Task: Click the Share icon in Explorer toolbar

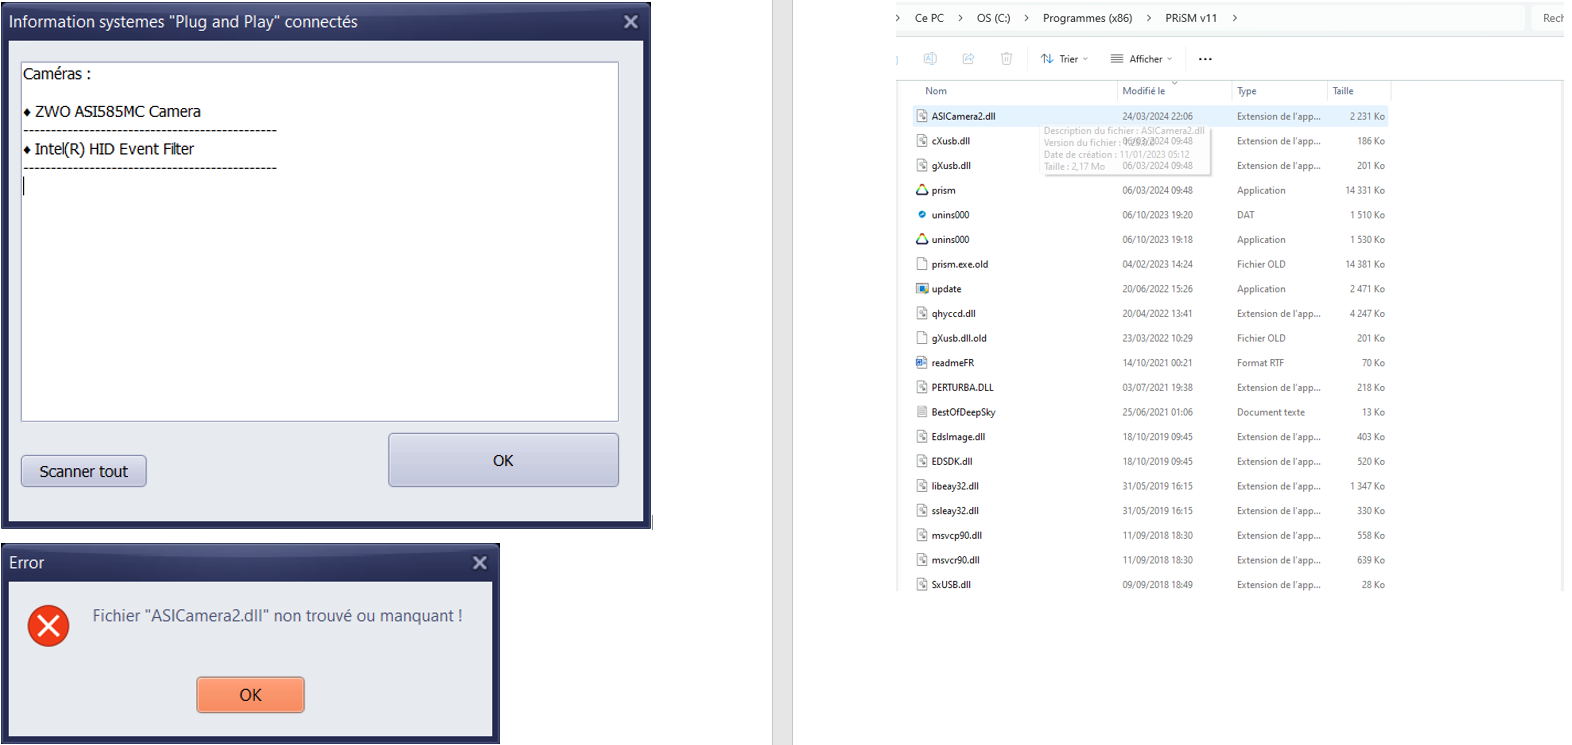Action: click(x=968, y=59)
